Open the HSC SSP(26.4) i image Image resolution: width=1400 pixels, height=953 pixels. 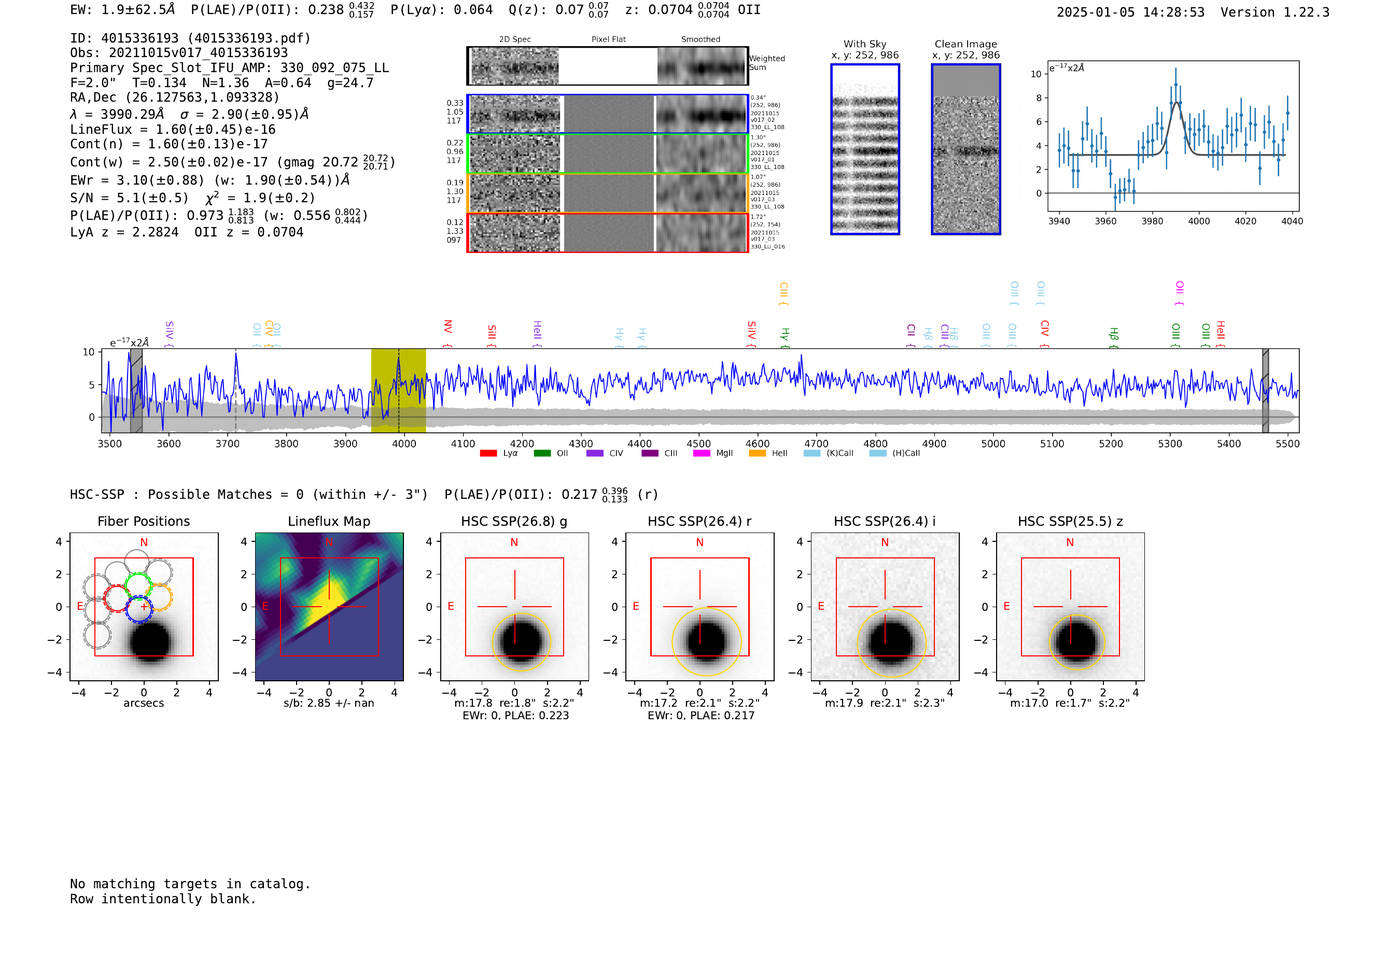pos(885,607)
